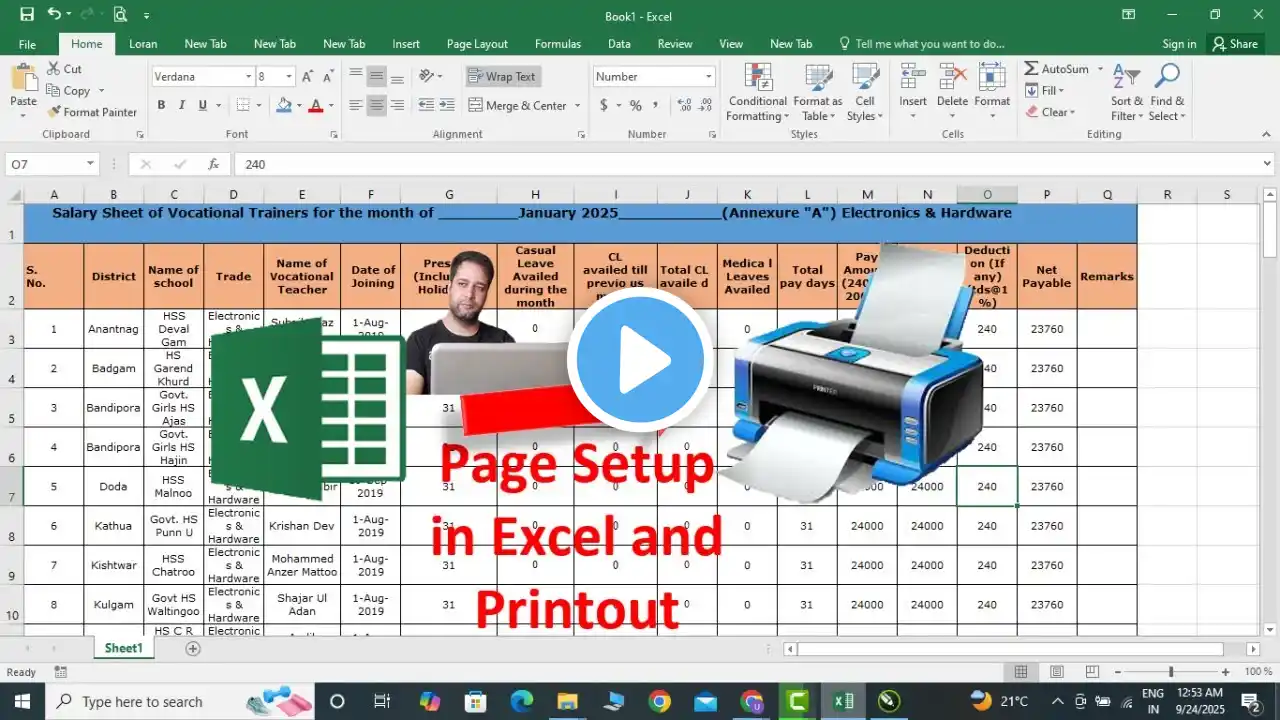Toggle underline formatting

click(203, 105)
